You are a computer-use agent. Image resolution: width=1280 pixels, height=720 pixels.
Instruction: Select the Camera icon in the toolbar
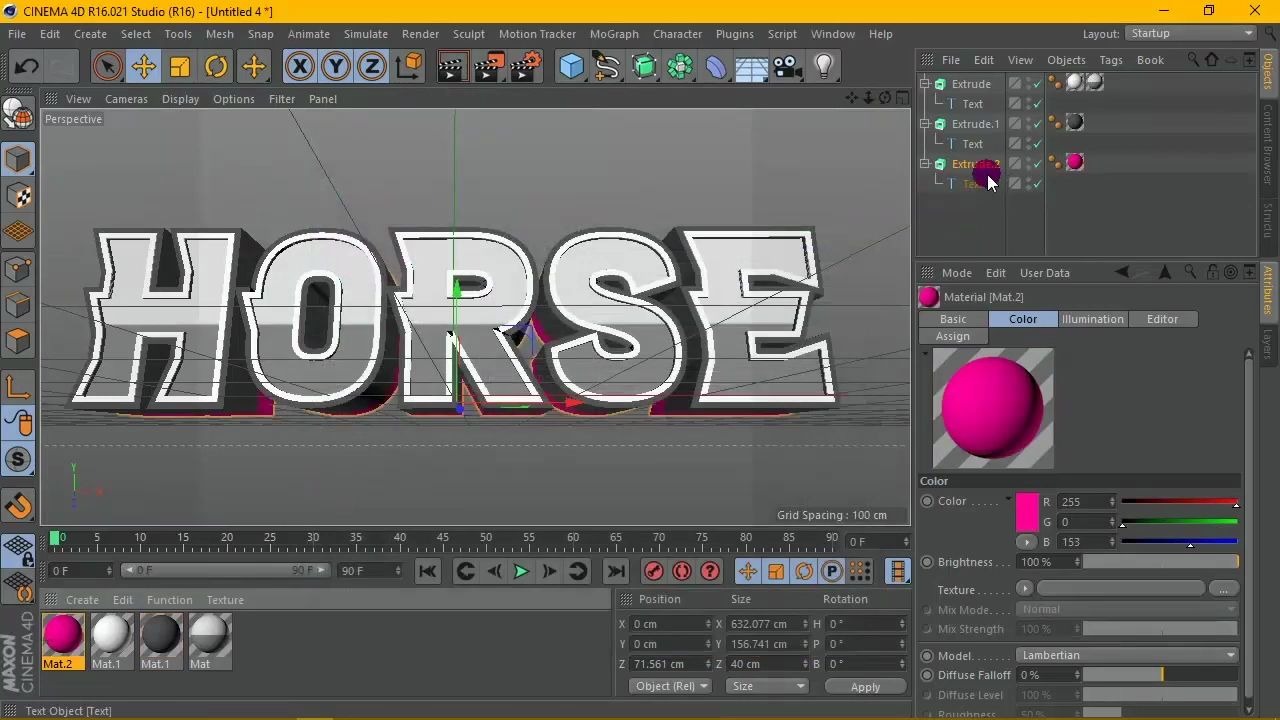(x=786, y=66)
